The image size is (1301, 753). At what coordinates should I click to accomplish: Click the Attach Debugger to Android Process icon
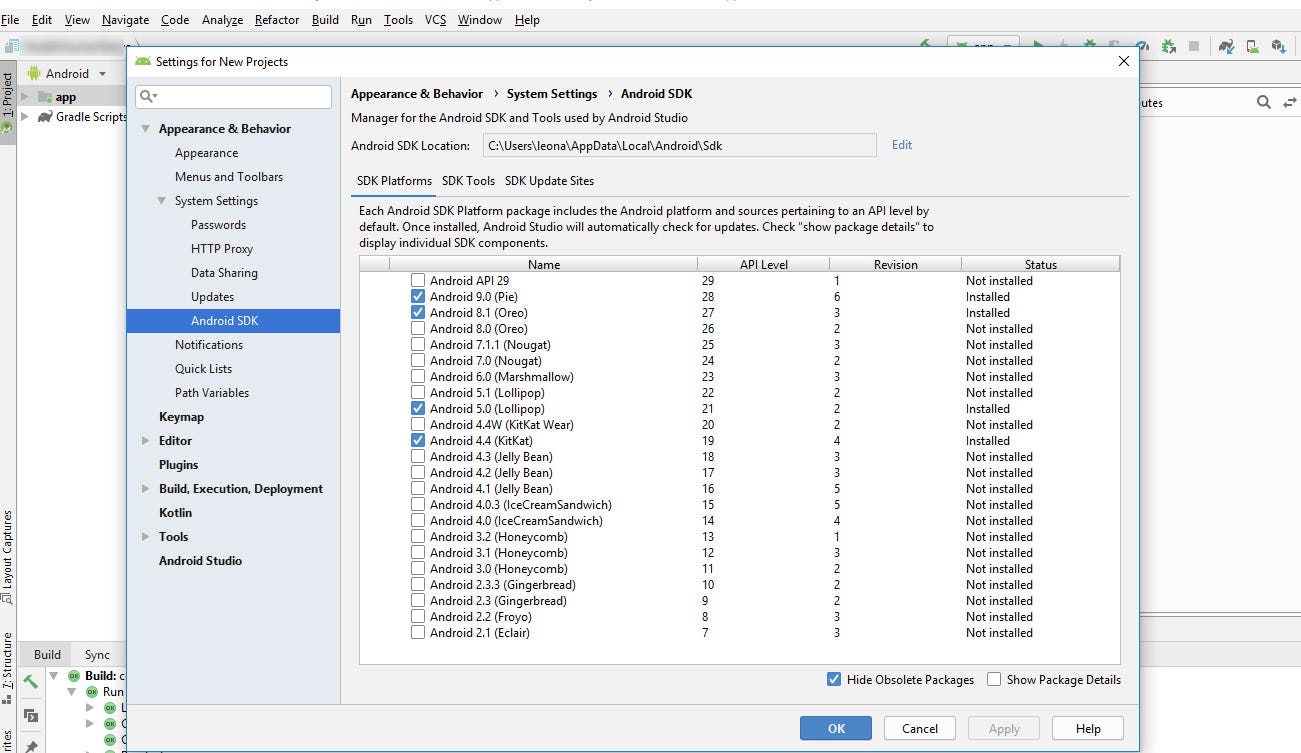1168,46
